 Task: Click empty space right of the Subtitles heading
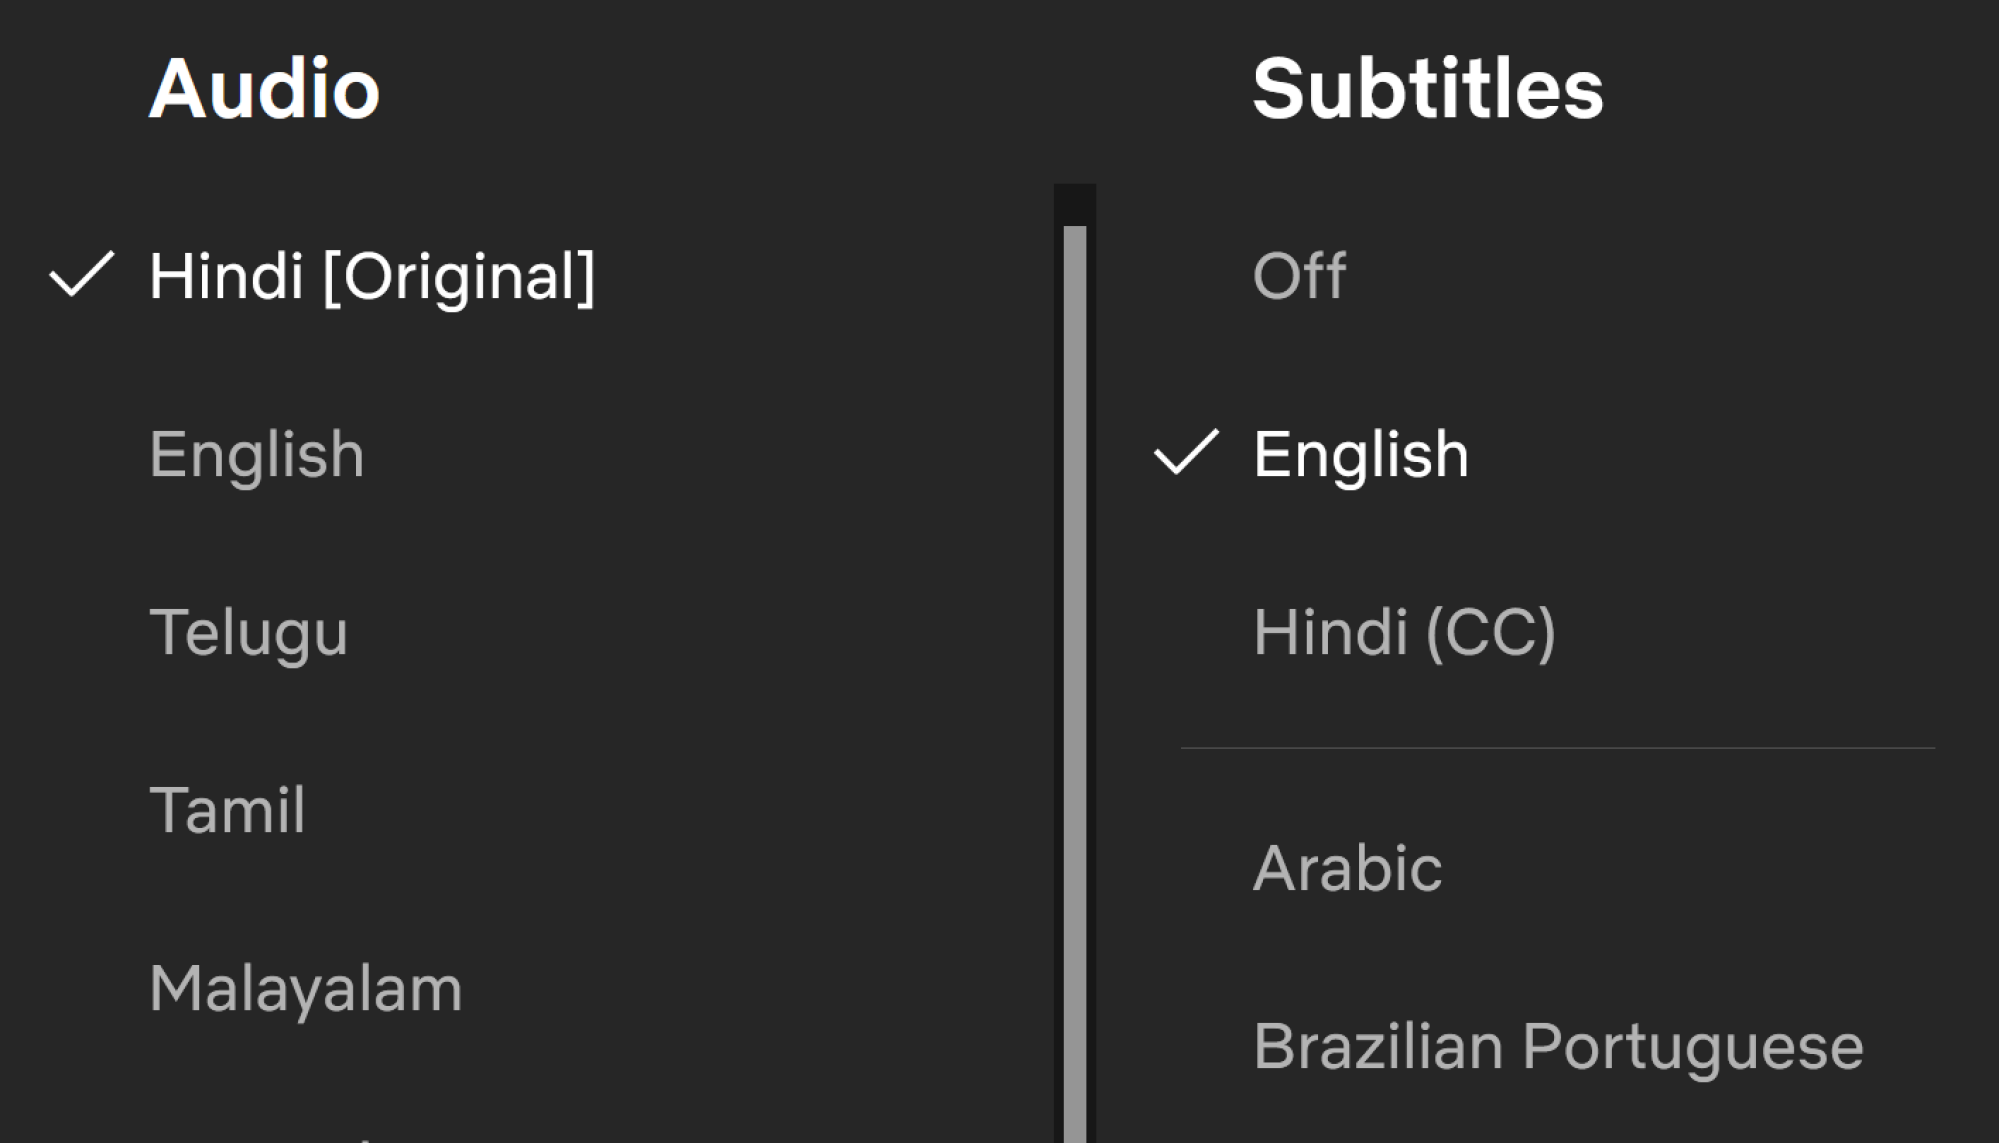pos(1800,89)
